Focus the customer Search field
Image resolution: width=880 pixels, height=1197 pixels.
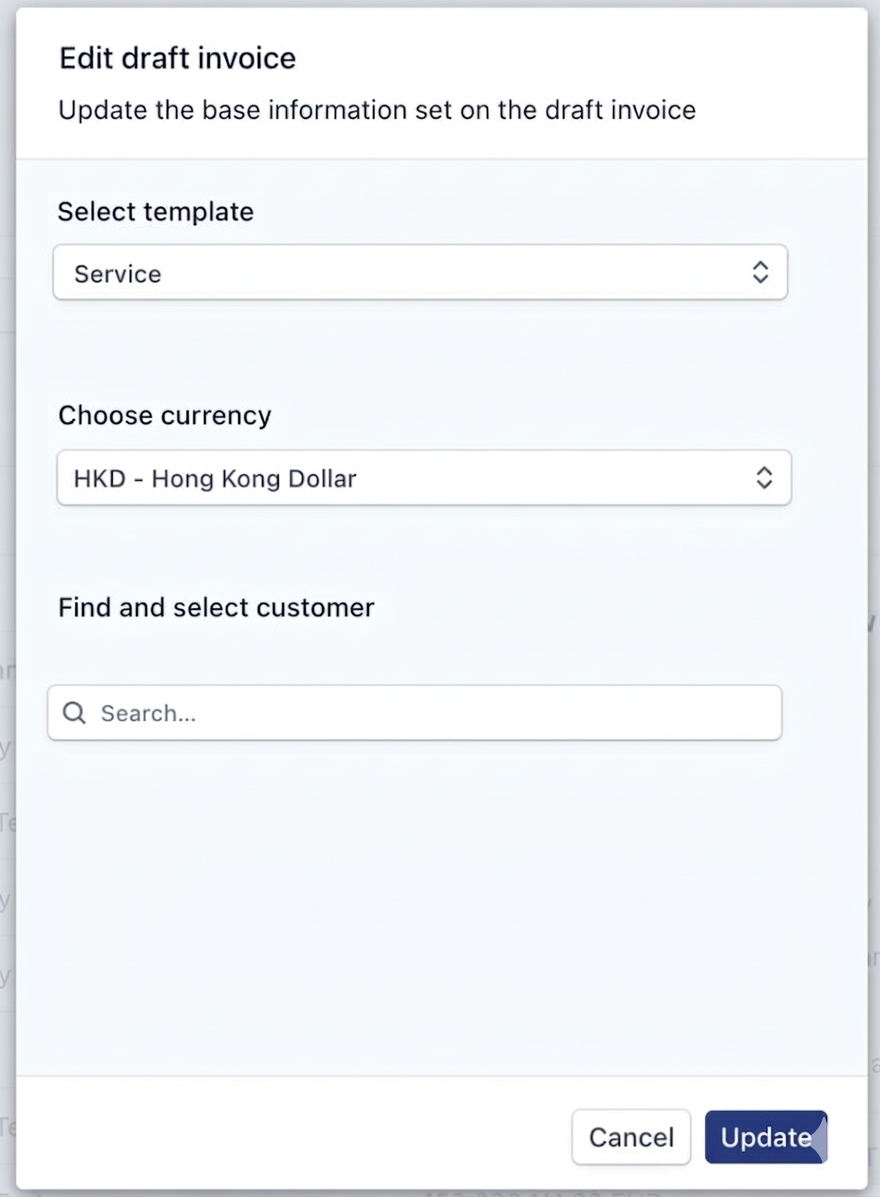click(430, 713)
